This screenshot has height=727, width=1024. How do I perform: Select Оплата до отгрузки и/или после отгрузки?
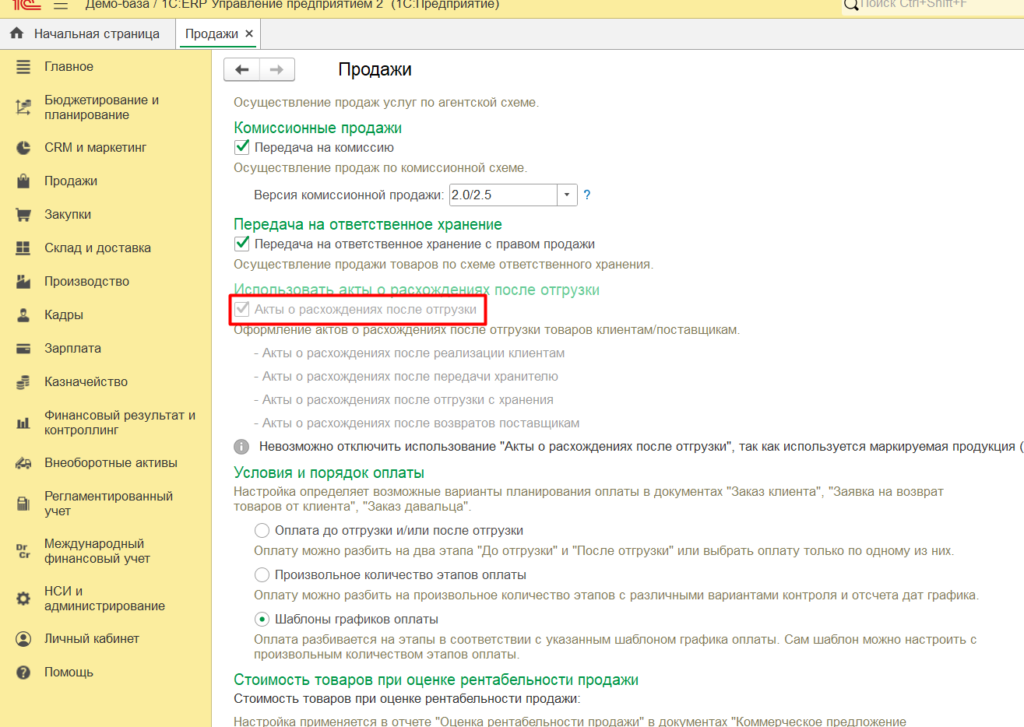click(262, 530)
